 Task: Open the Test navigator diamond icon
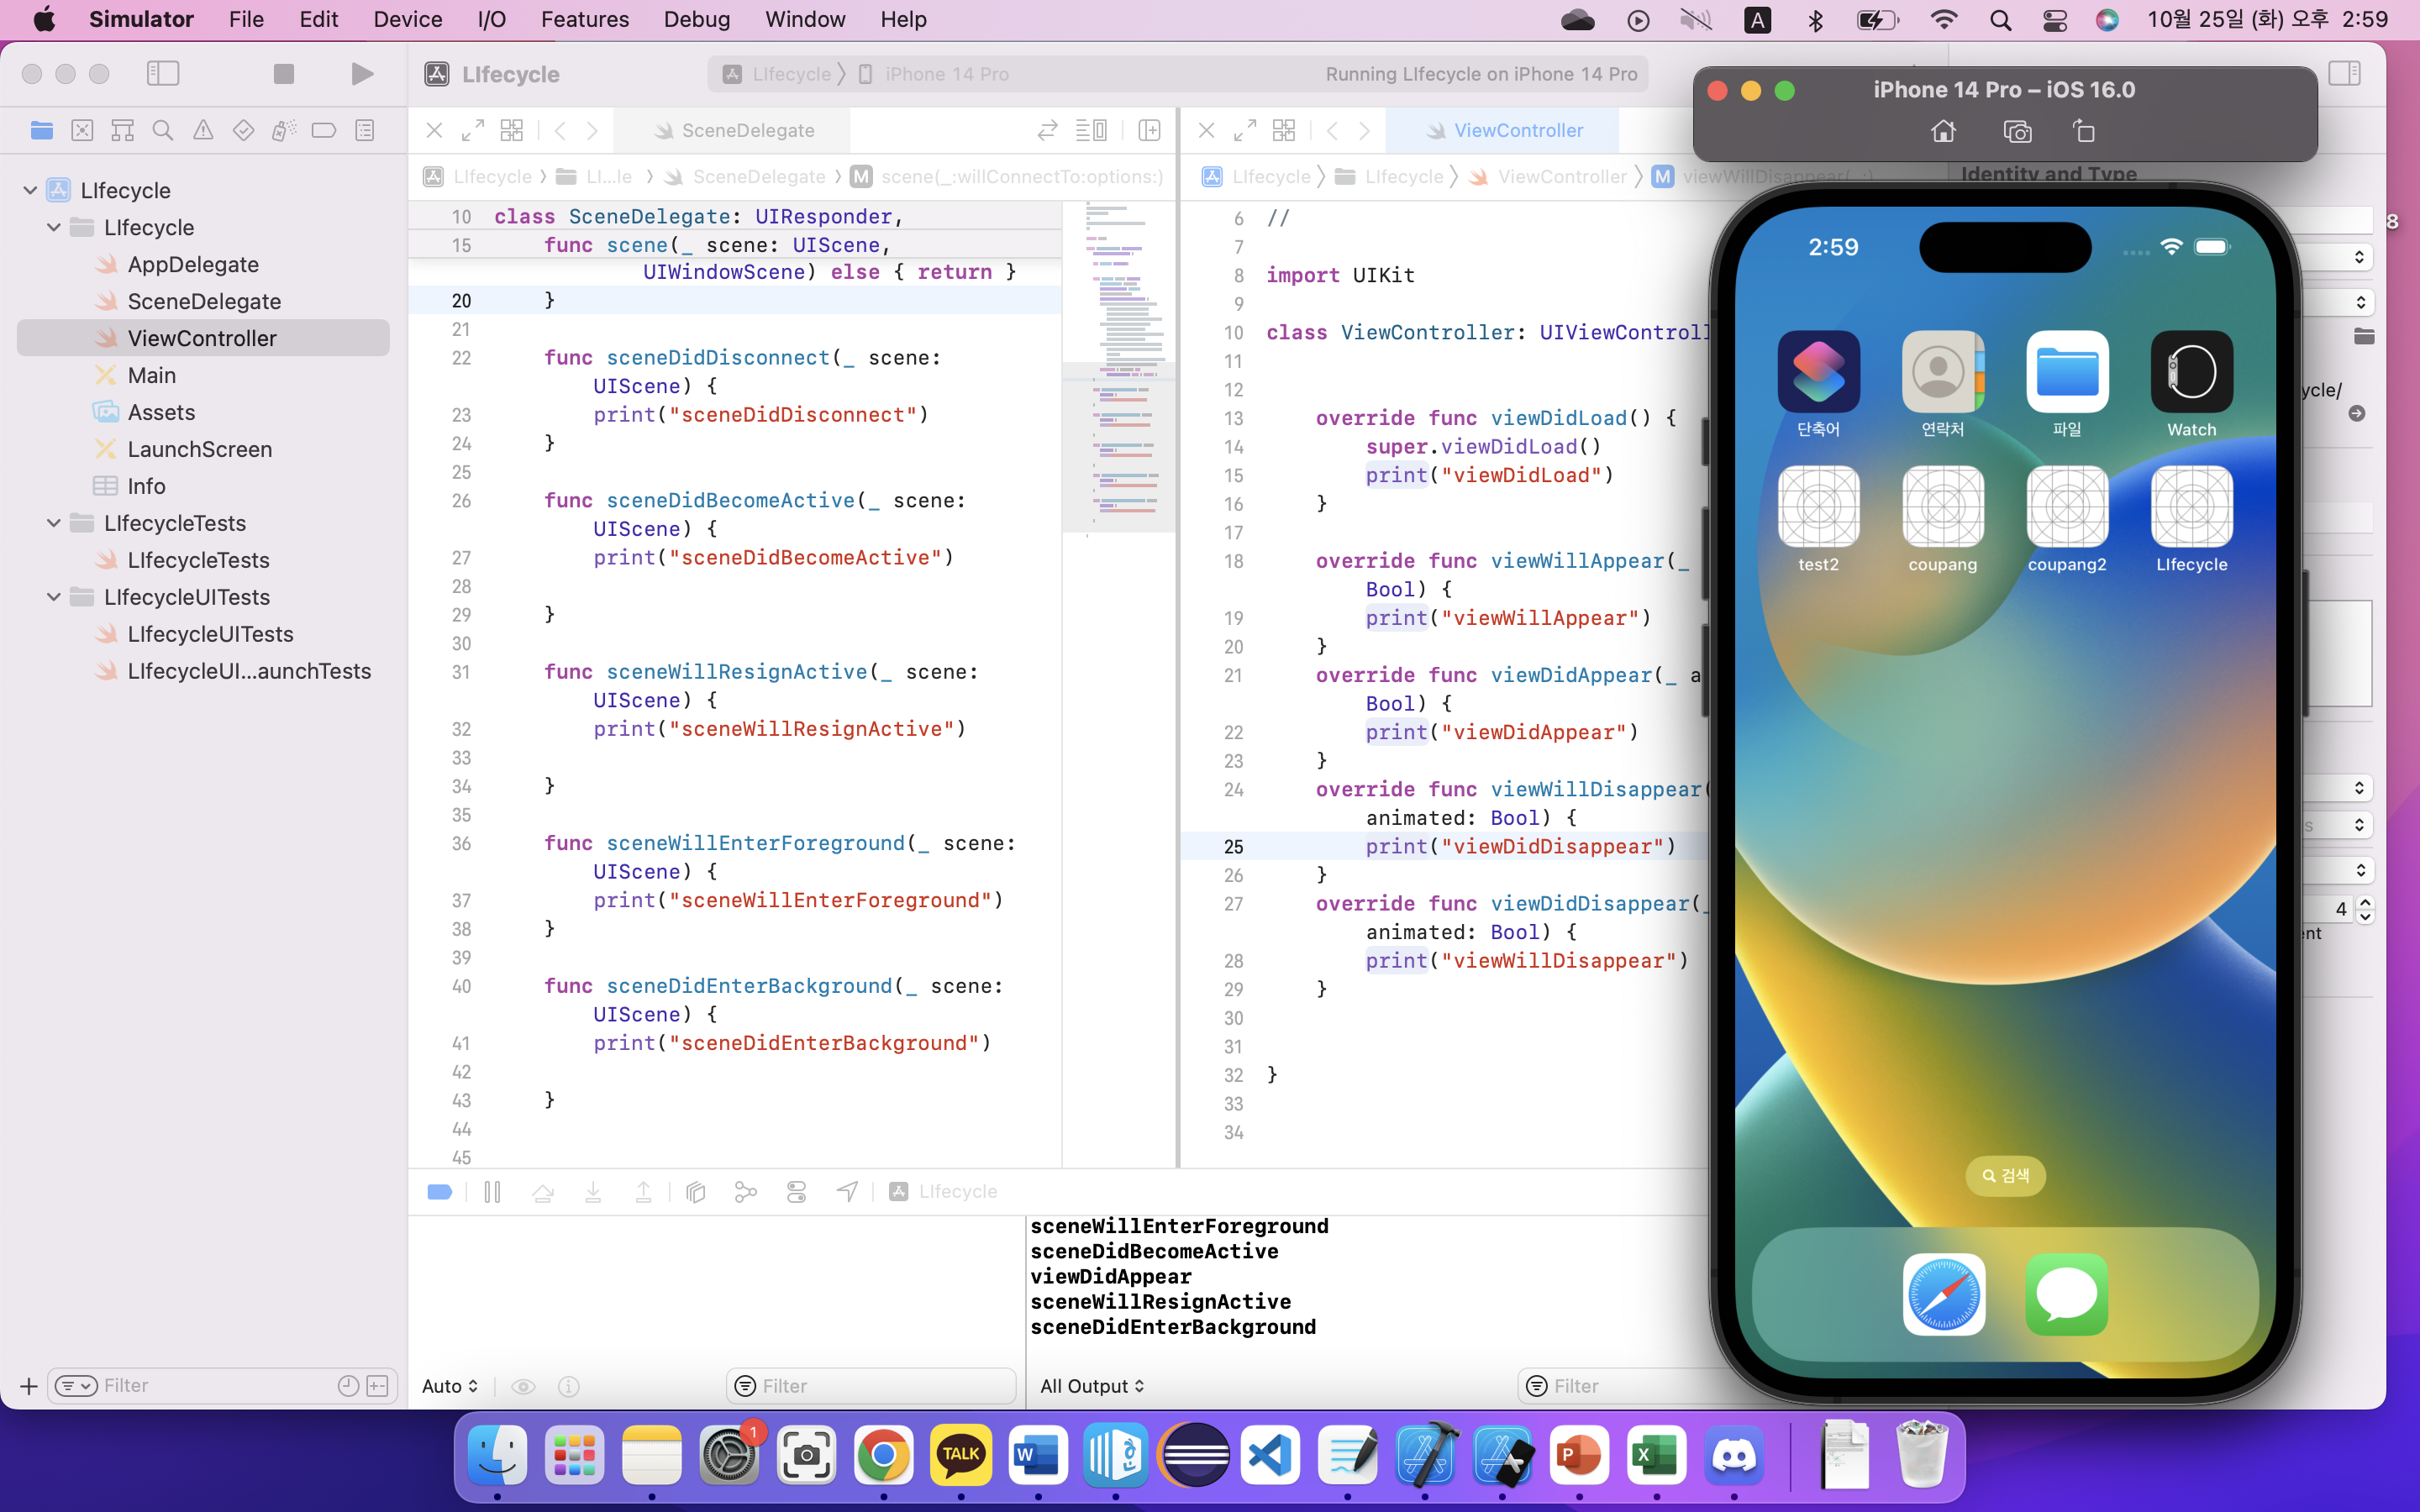(x=243, y=131)
